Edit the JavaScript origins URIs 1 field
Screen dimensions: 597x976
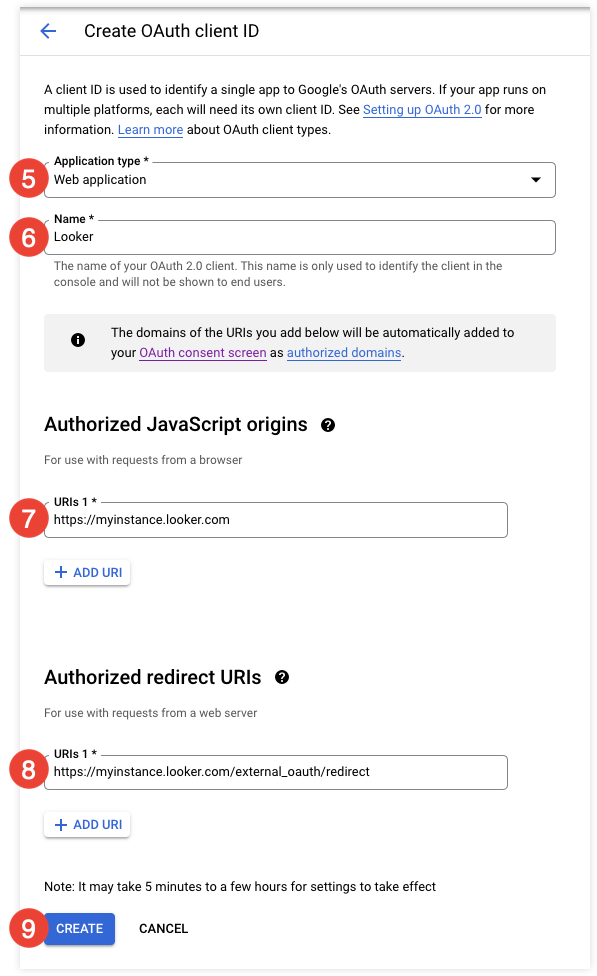[x=276, y=520]
